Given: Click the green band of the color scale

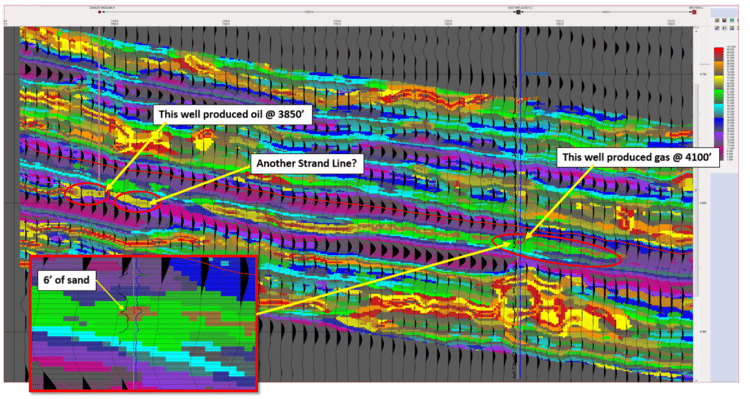Looking at the screenshot, I should click(x=719, y=96).
